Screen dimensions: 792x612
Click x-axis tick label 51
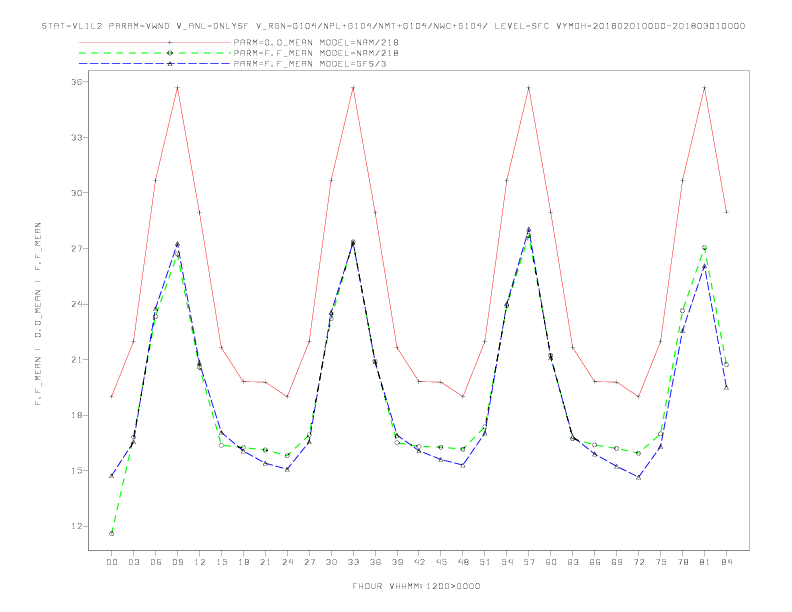point(485,562)
